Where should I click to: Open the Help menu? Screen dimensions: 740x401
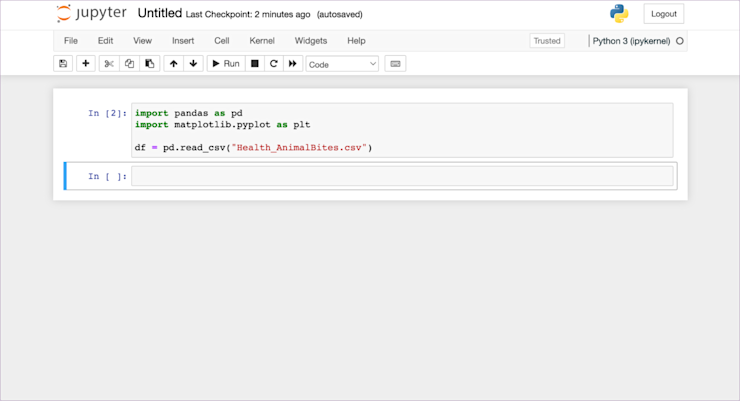coord(356,41)
